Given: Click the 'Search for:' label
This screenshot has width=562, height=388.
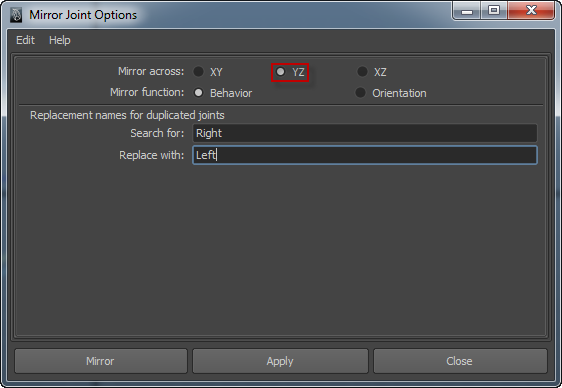Looking at the screenshot, I should 157,133.
